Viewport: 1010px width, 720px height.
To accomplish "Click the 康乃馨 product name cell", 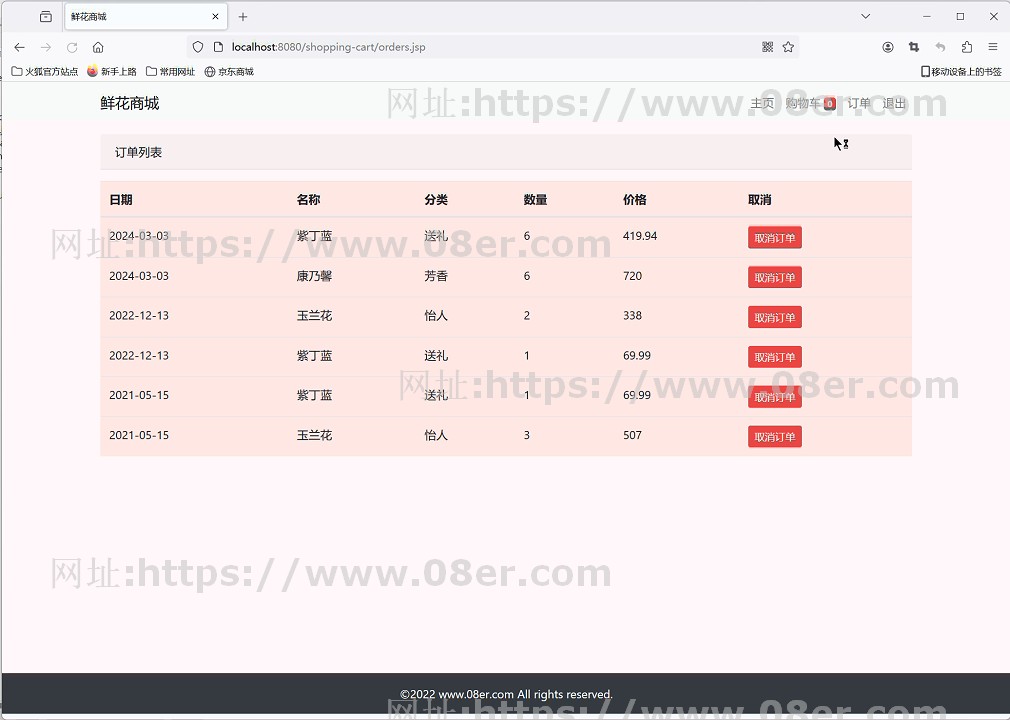I will pos(314,276).
